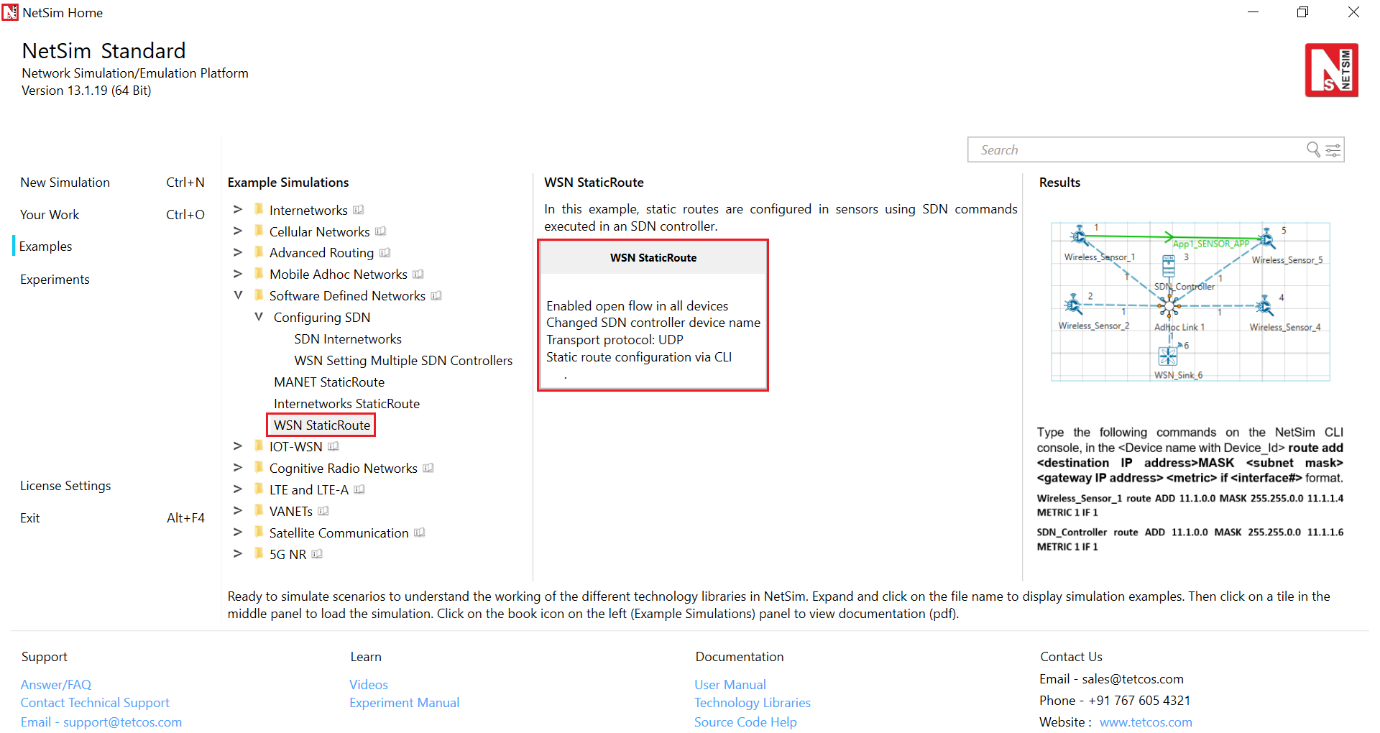The image size is (1380, 733).
Task: Select New Simulation from left menu
Action: tap(65, 183)
